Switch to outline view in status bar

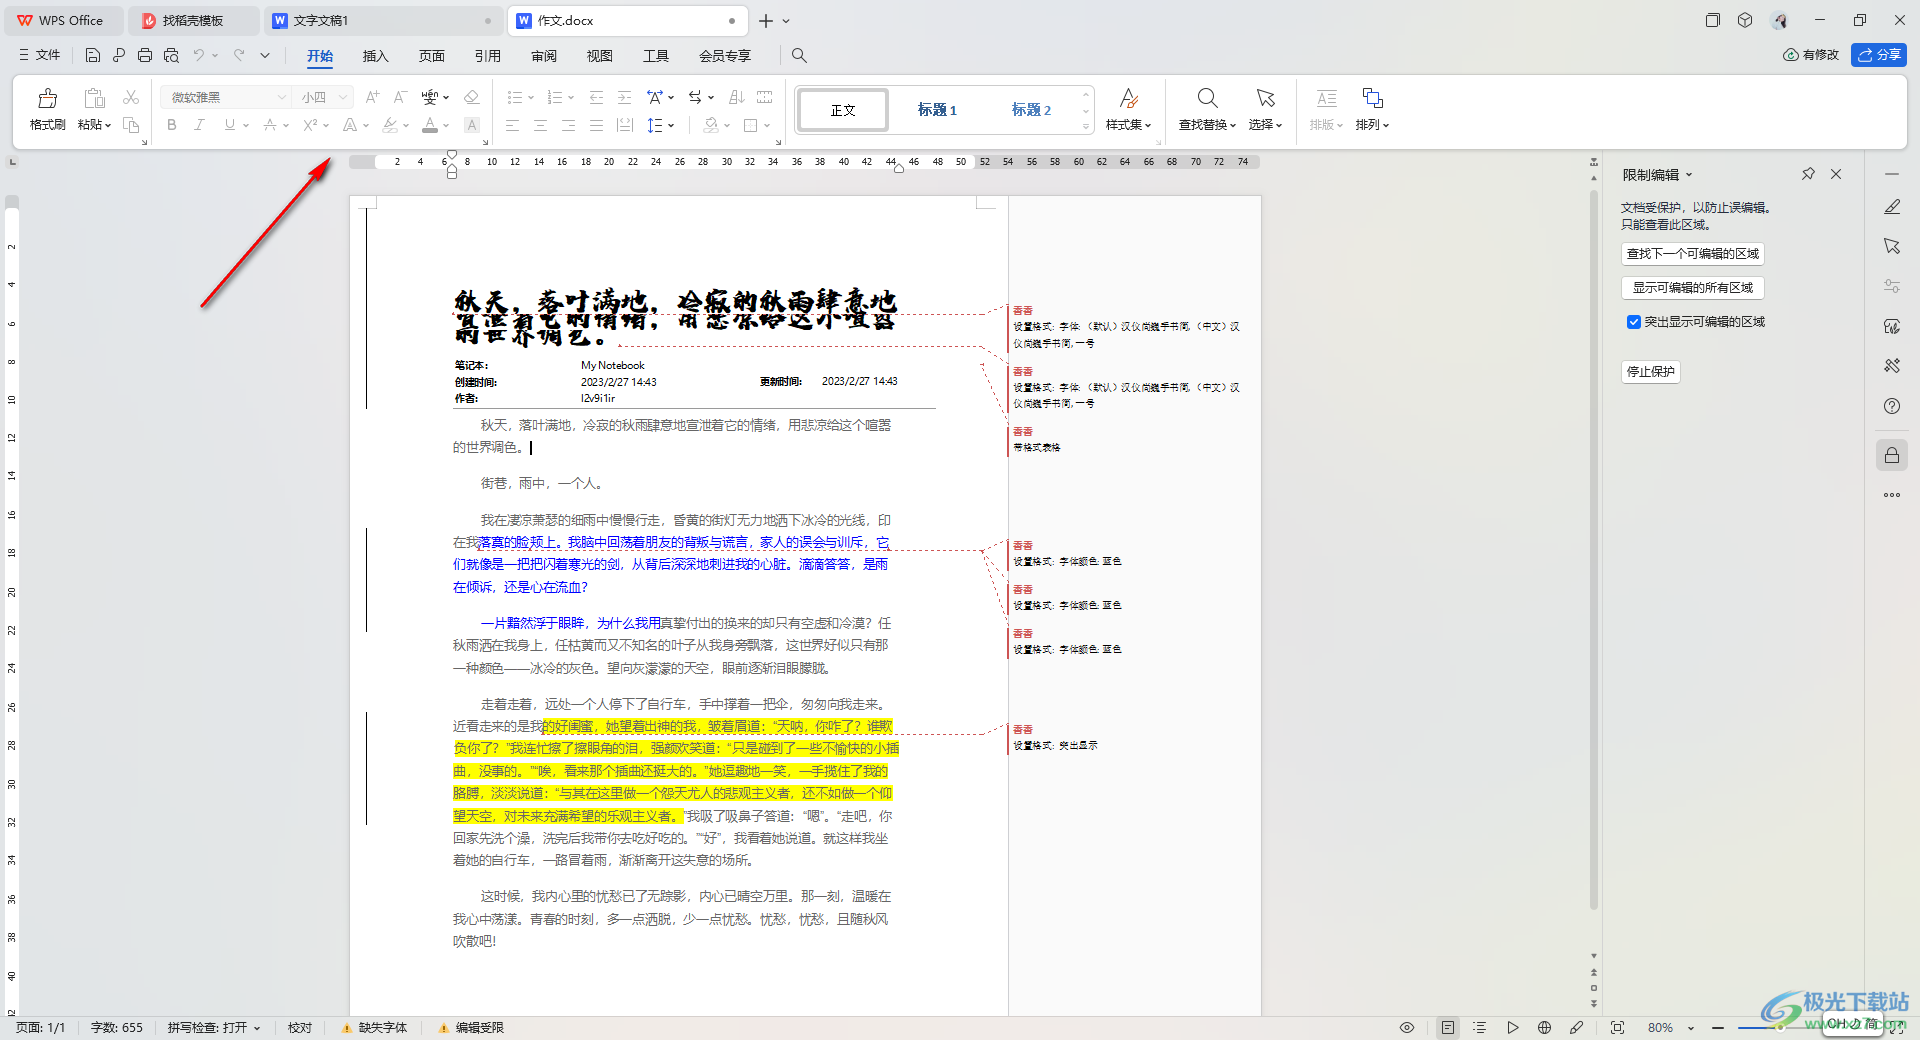[1480, 1027]
